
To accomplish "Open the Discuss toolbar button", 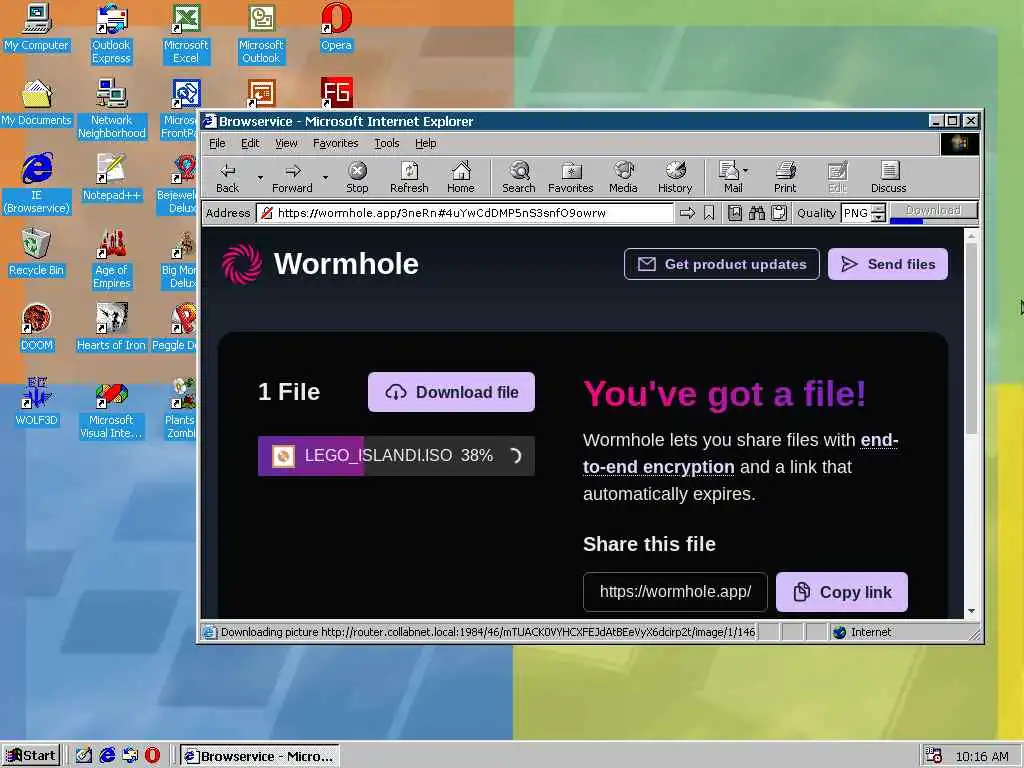I will (x=888, y=178).
